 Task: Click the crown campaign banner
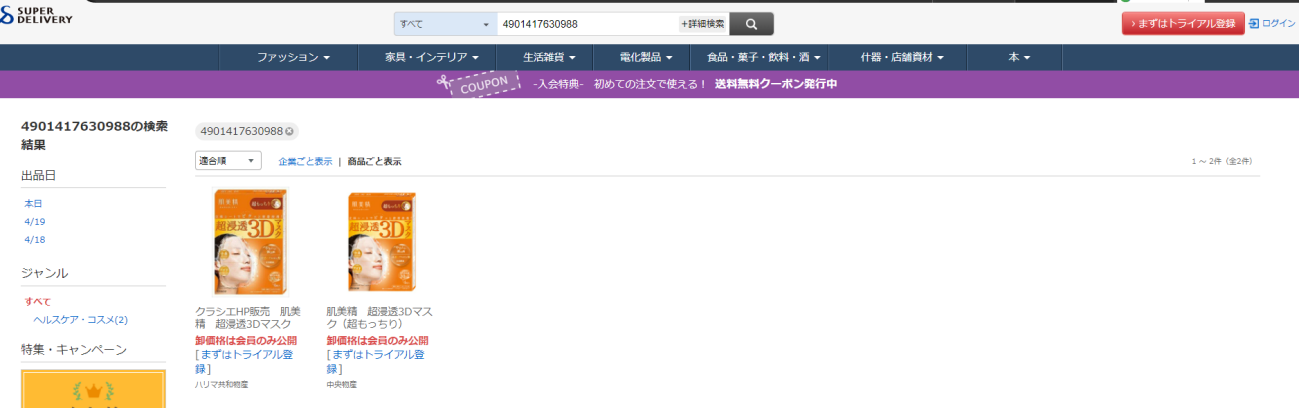pyautogui.click(x=93, y=389)
